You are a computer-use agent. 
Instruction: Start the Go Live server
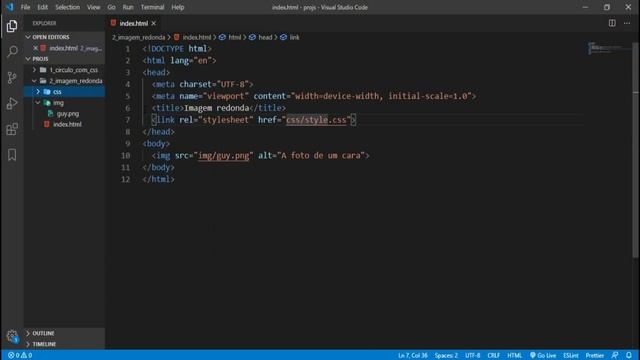point(543,355)
